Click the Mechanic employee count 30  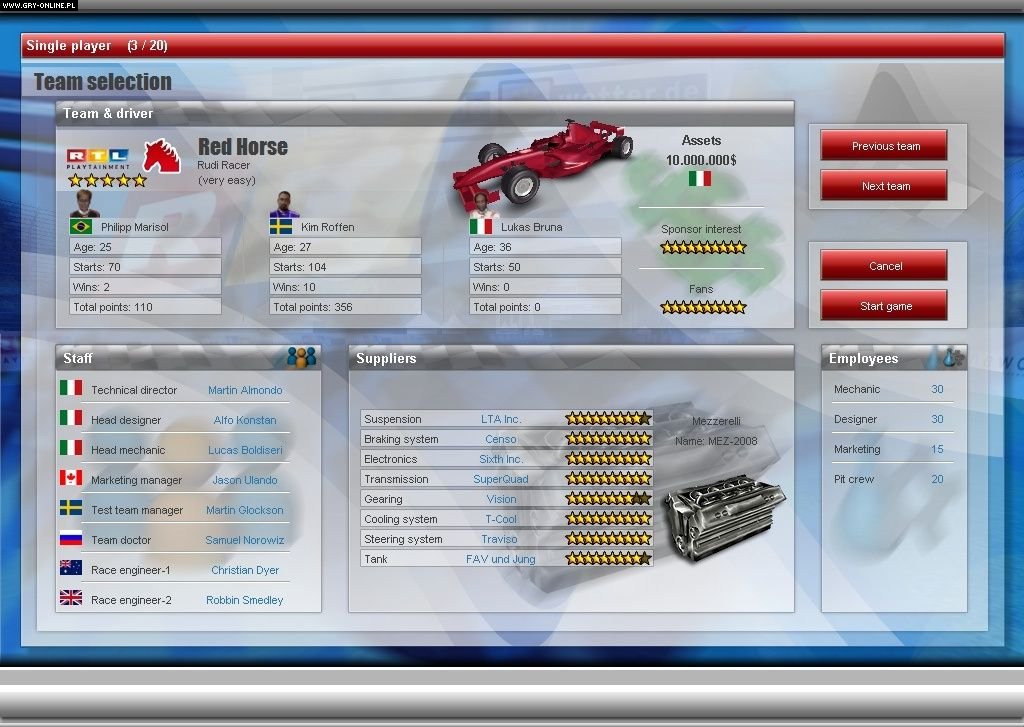pyautogui.click(x=937, y=389)
